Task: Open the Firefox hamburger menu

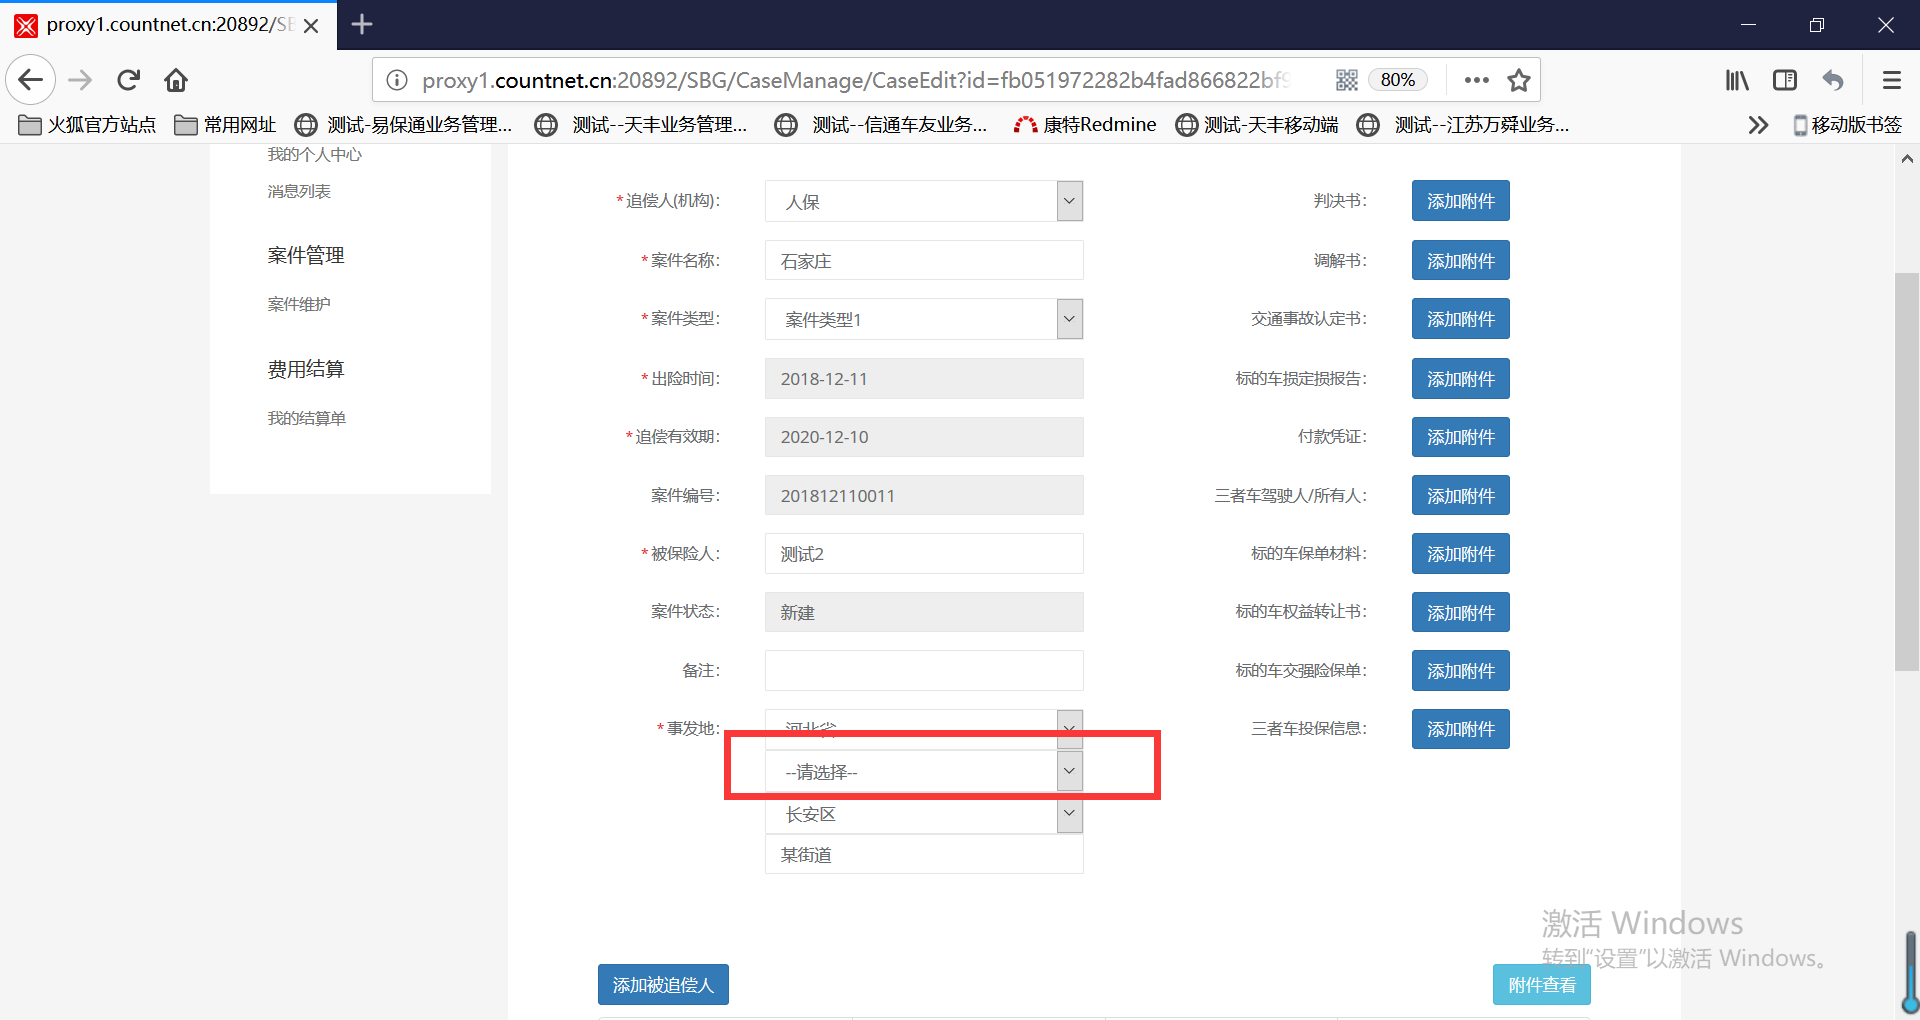Action: (1891, 80)
